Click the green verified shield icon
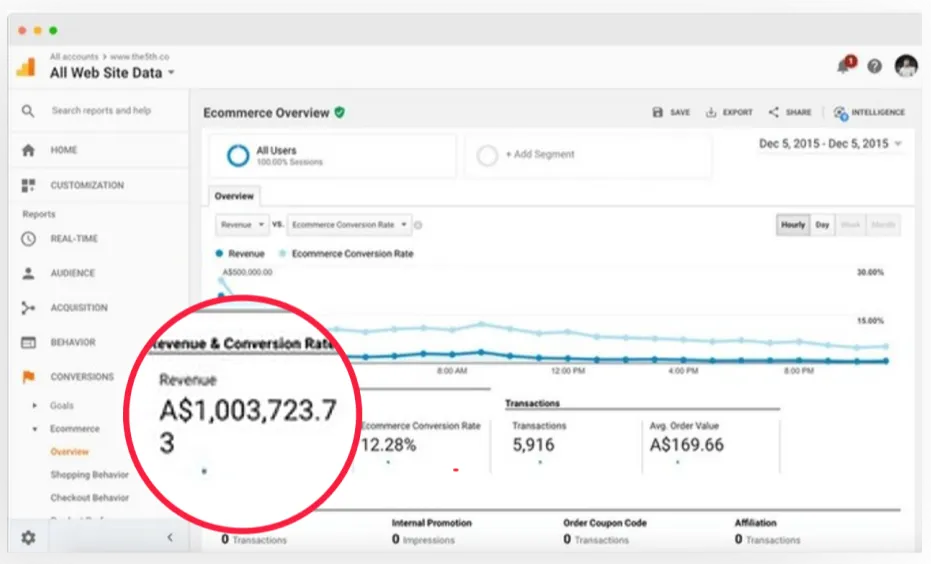The width and height of the screenshot is (931, 564). tap(340, 112)
